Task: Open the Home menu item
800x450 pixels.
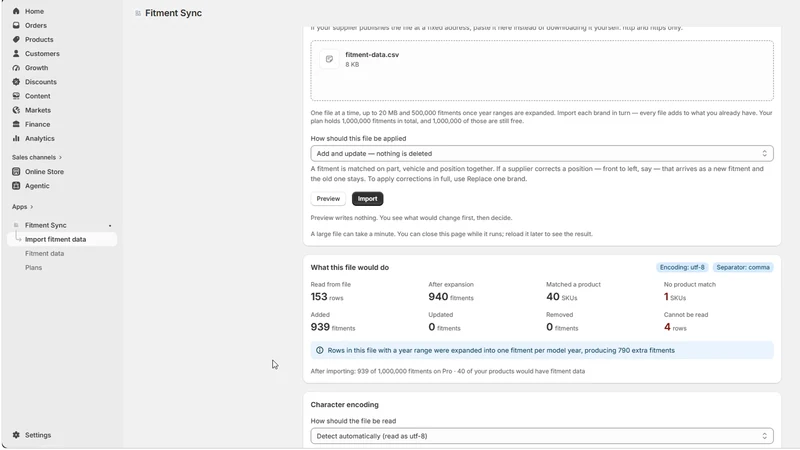Action: (34, 11)
